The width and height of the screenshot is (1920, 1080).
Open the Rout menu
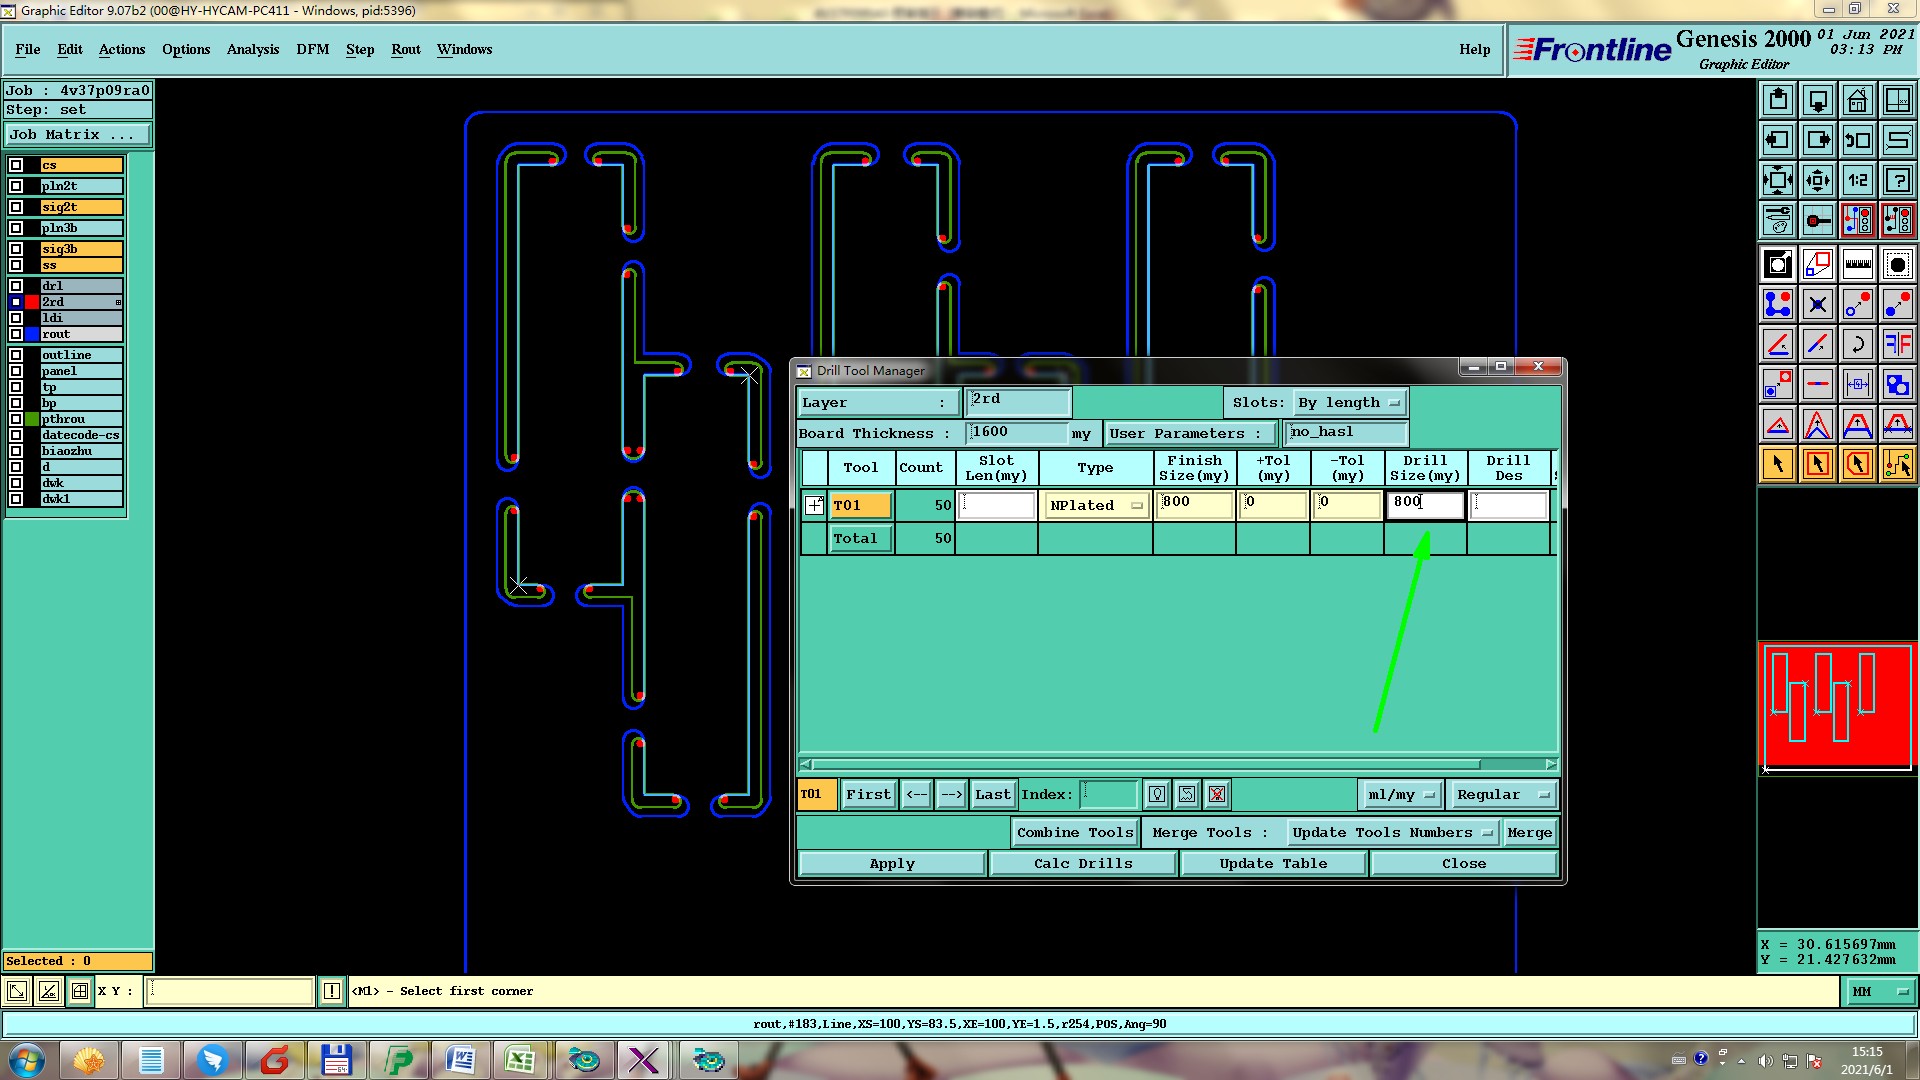pyautogui.click(x=405, y=49)
